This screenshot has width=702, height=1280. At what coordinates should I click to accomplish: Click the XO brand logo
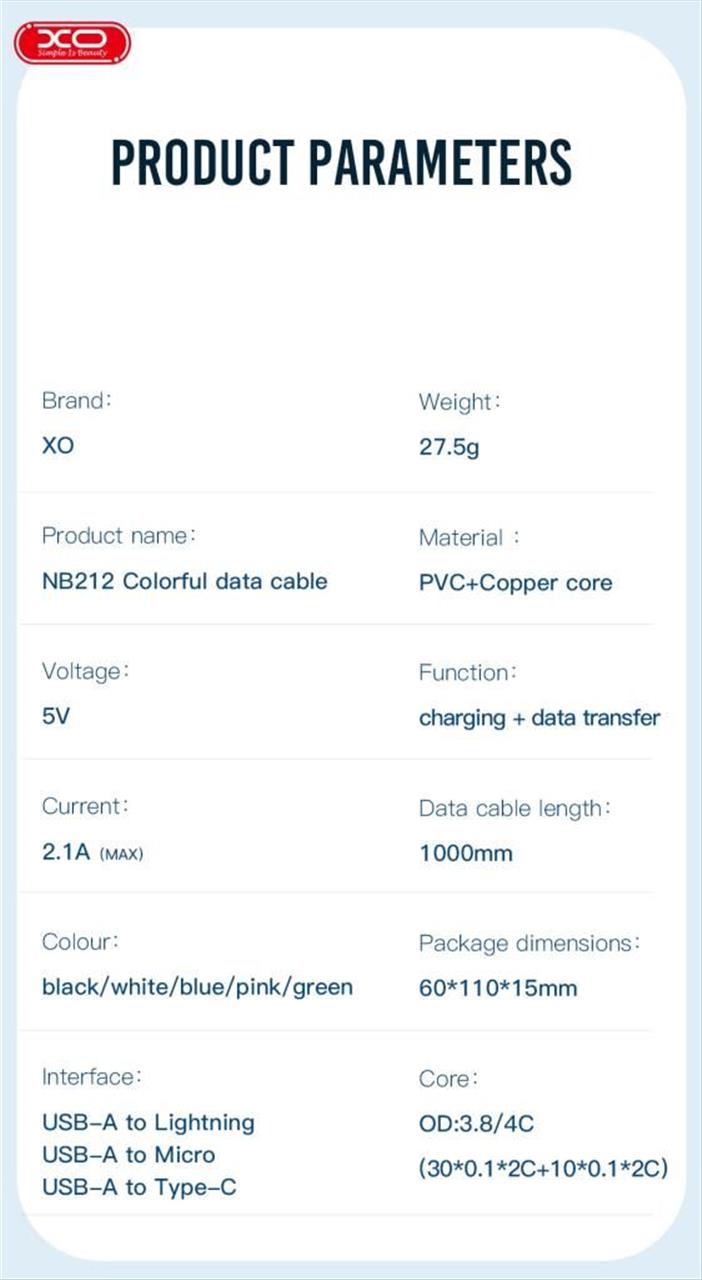72,43
